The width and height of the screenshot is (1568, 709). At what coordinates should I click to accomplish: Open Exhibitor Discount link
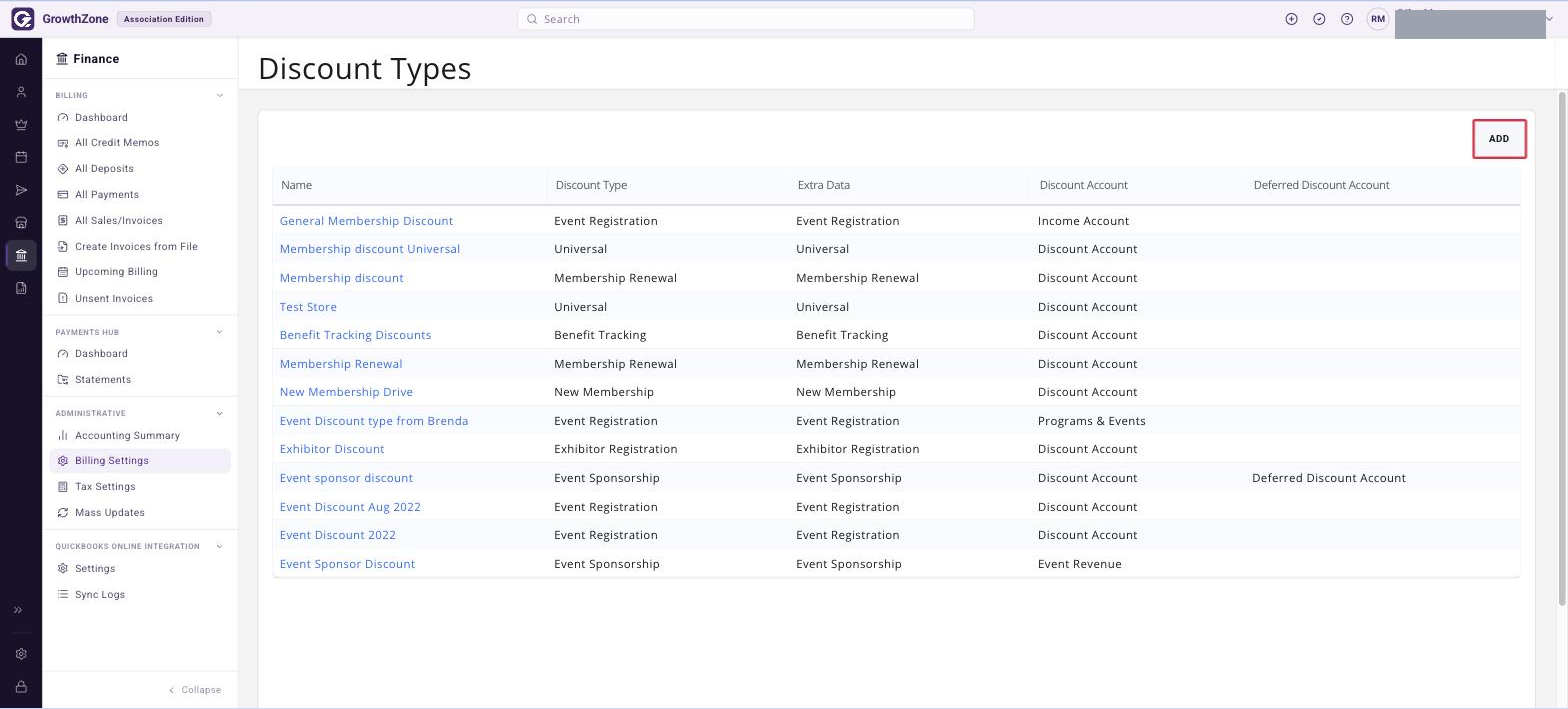(x=332, y=449)
